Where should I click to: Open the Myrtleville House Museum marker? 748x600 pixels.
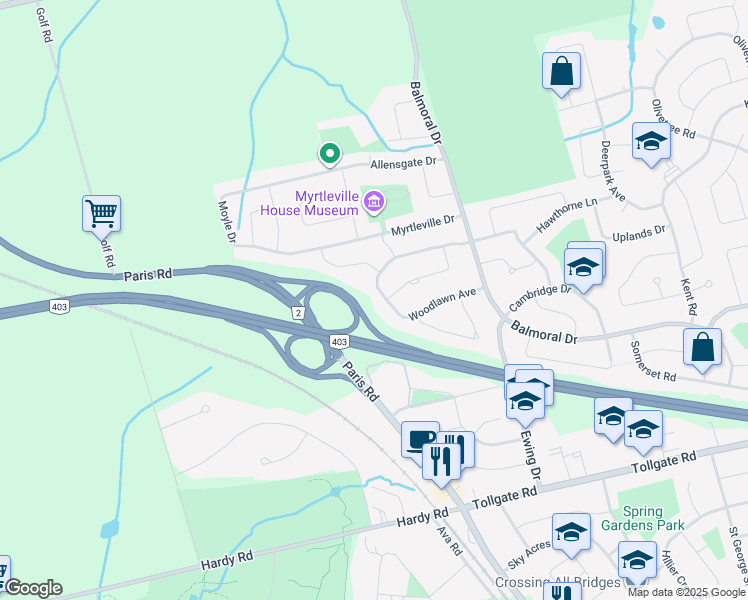pos(374,202)
